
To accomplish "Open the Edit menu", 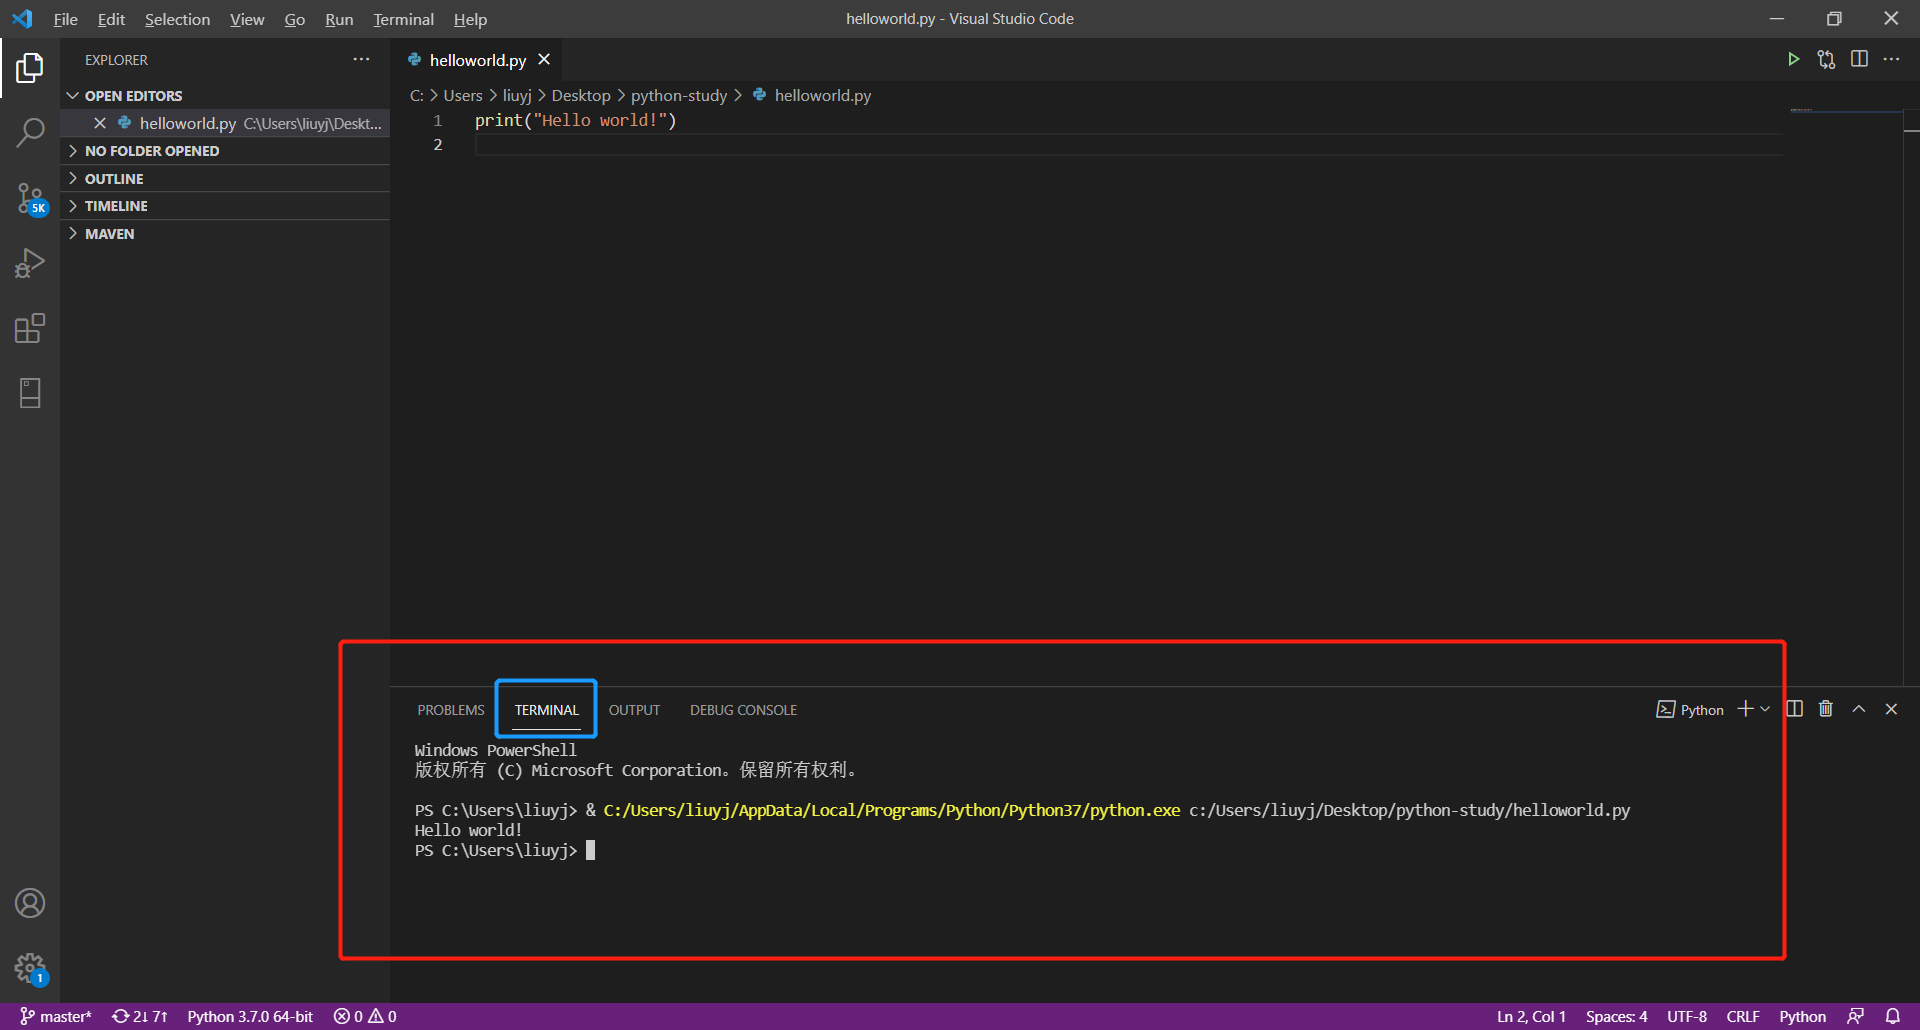I will point(111,19).
